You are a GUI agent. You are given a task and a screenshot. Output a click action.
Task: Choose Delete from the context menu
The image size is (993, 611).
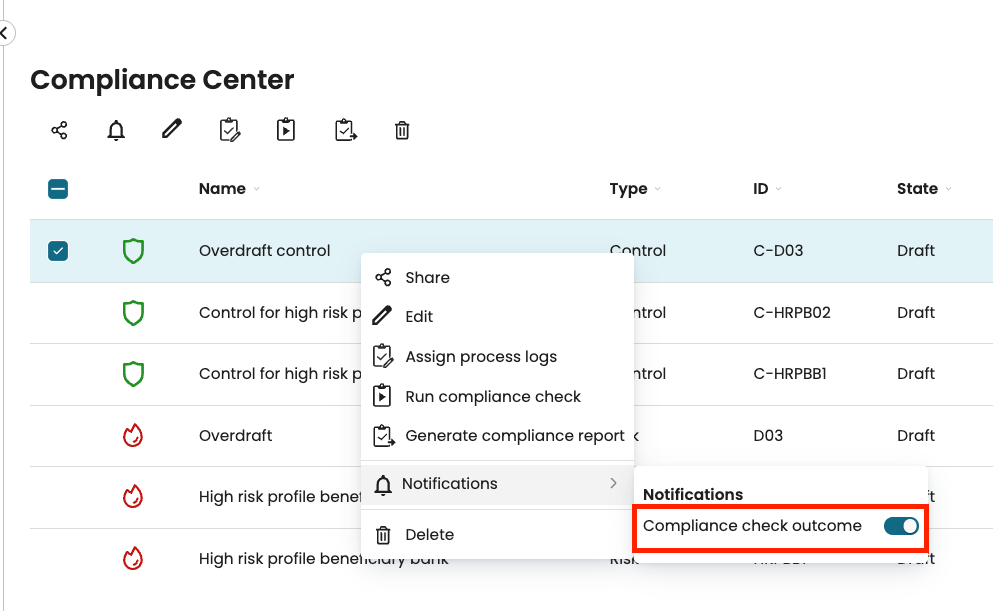click(x=429, y=535)
